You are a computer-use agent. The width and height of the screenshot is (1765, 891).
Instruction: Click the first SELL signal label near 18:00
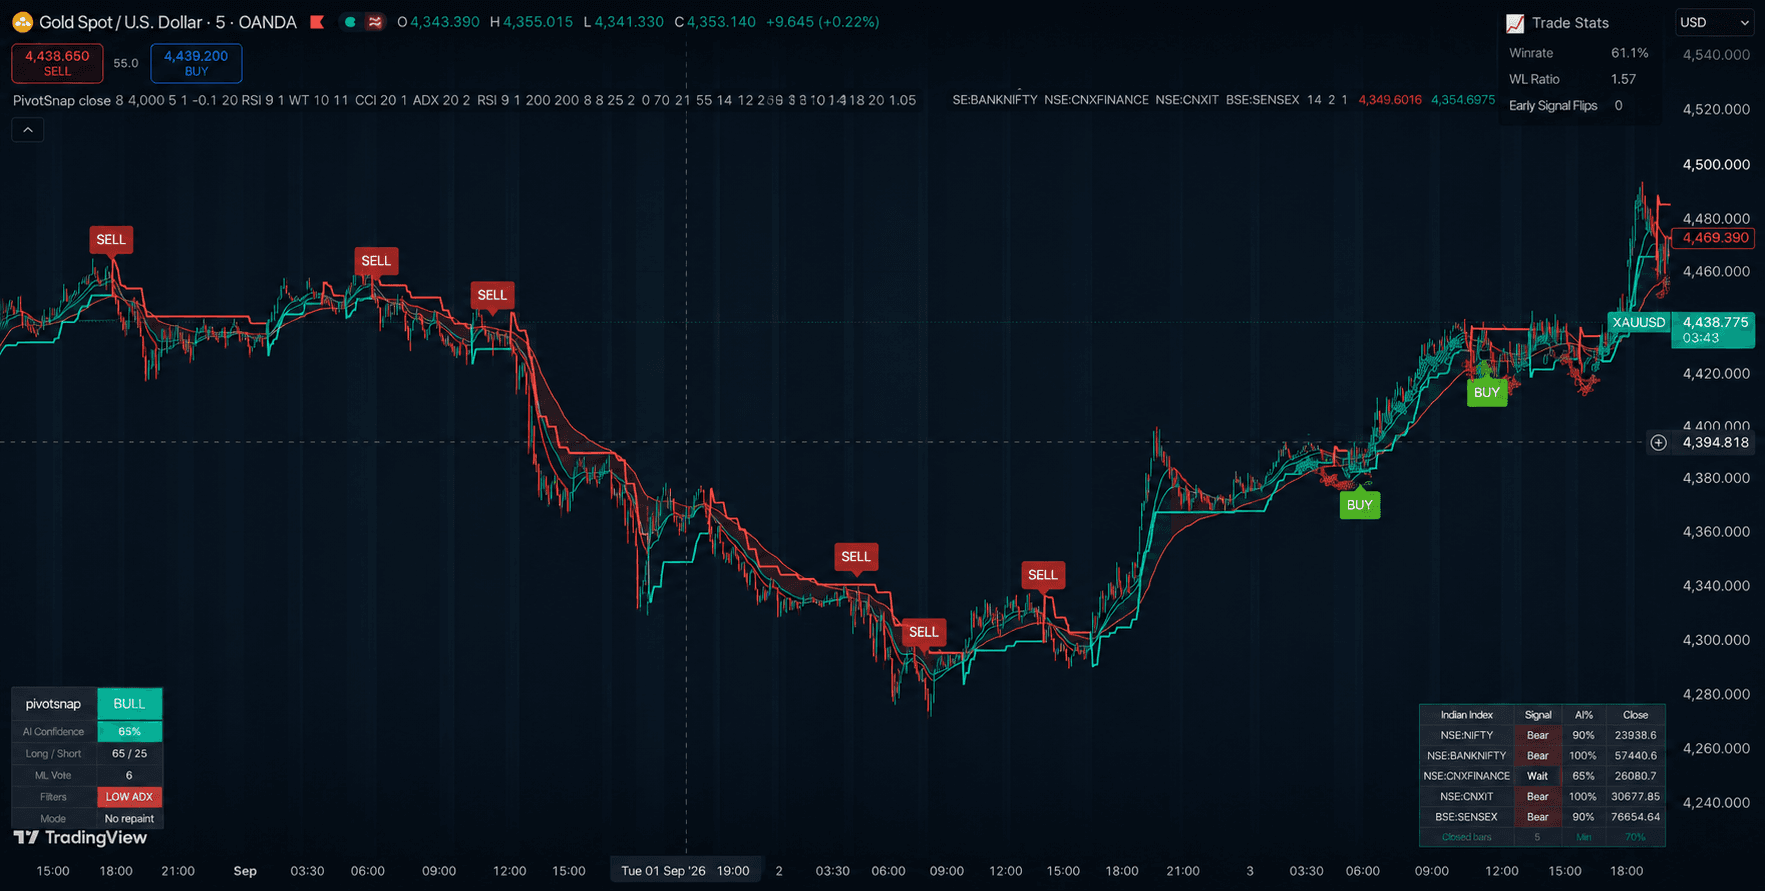pos(111,240)
